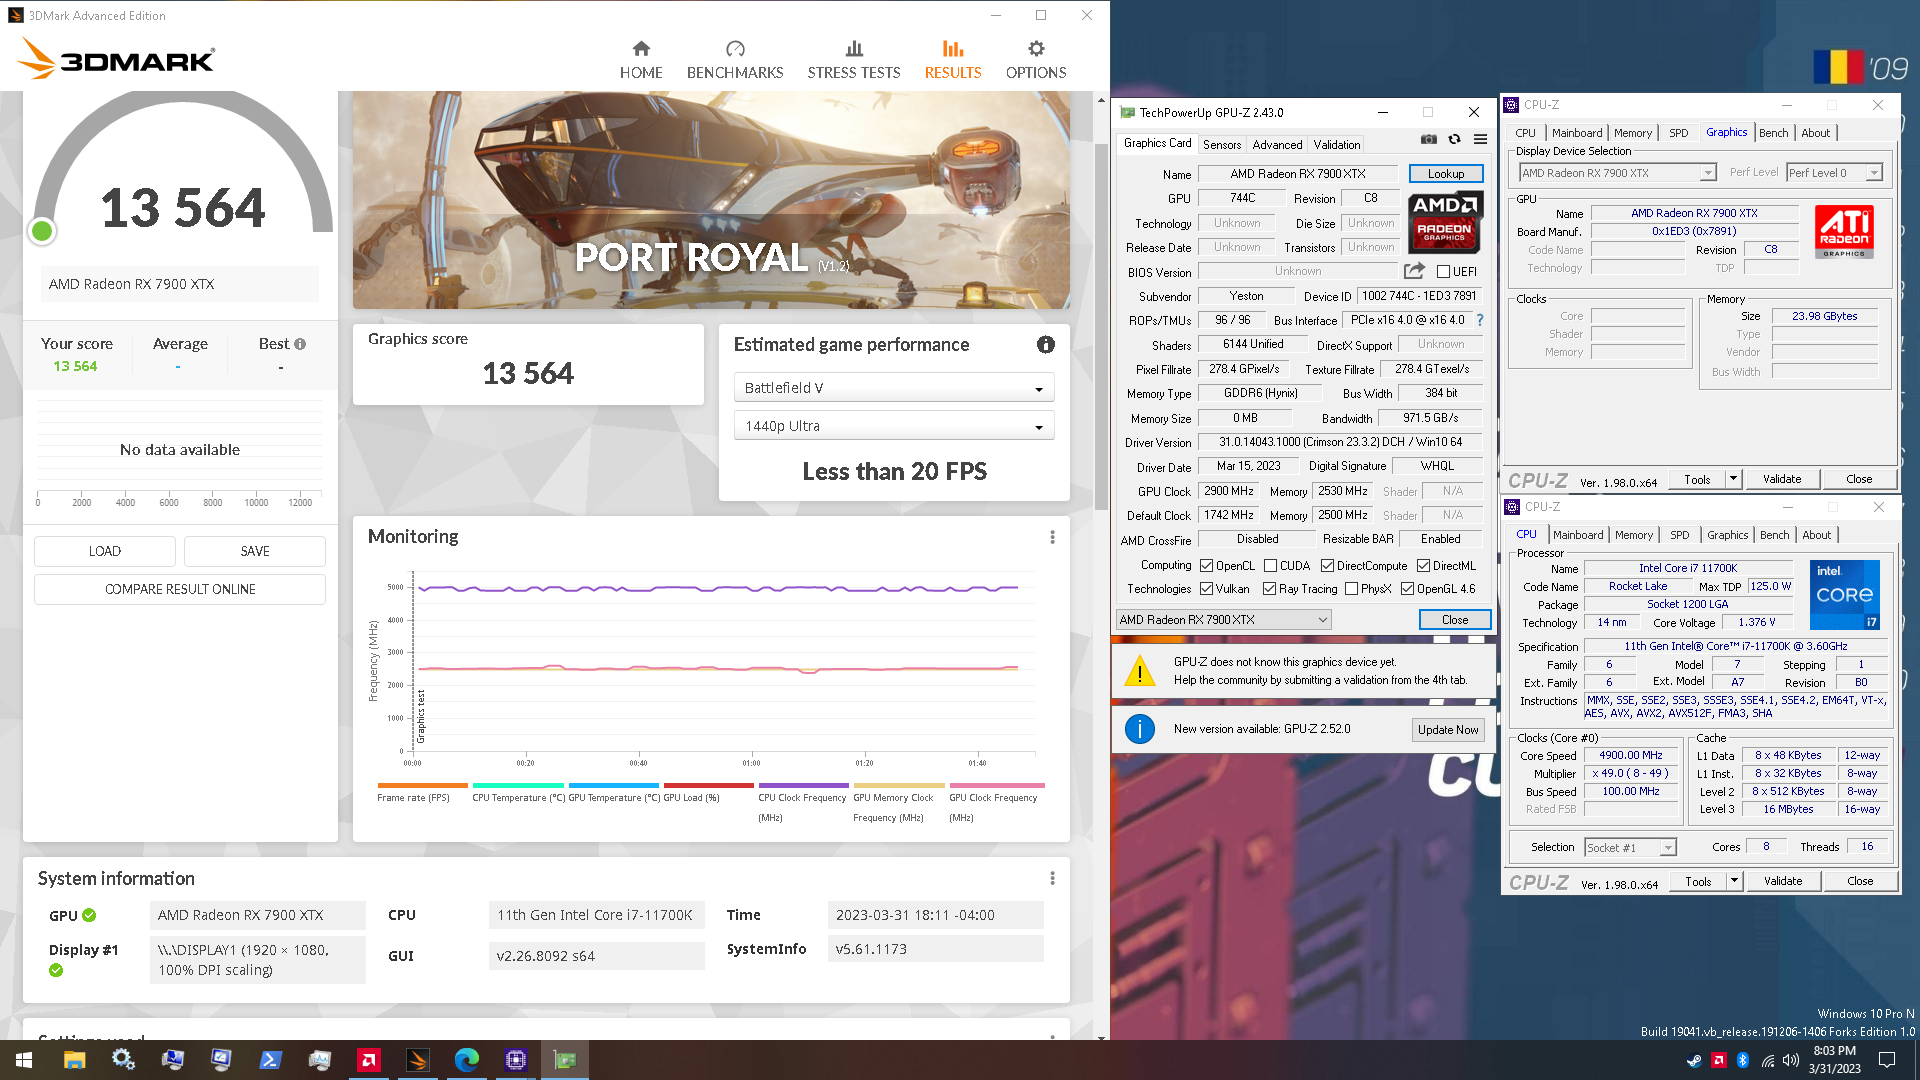Viewport: 1920px width, 1080px height.
Task: Click the GPU Load (%) legend color bar
Action: click(x=708, y=785)
